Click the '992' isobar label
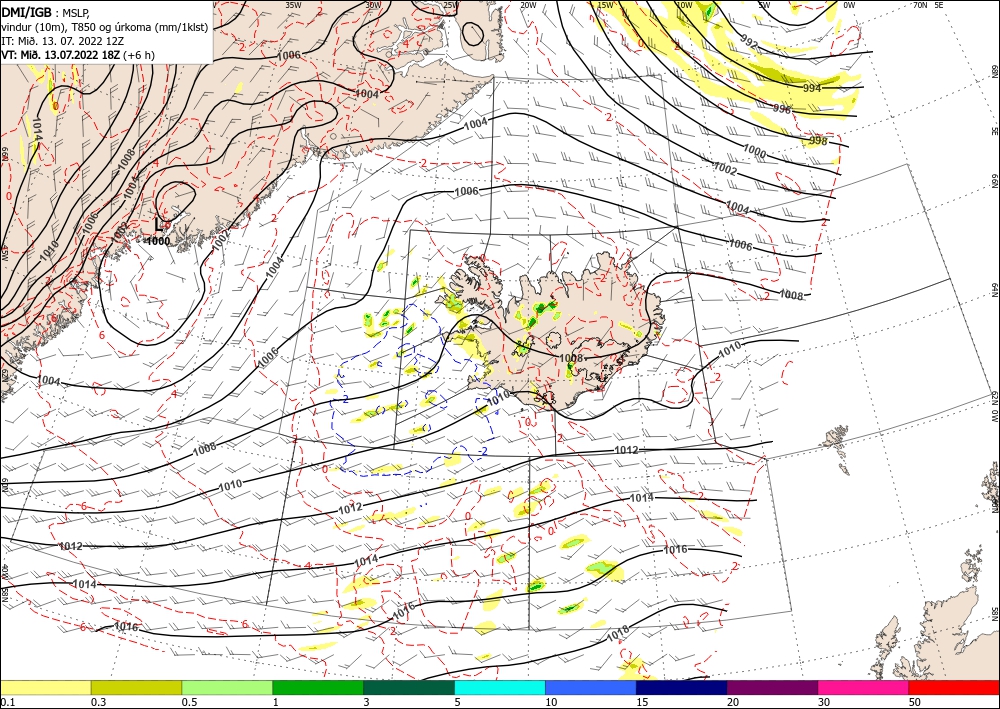1000x709 pixels. tap(750, 41)
